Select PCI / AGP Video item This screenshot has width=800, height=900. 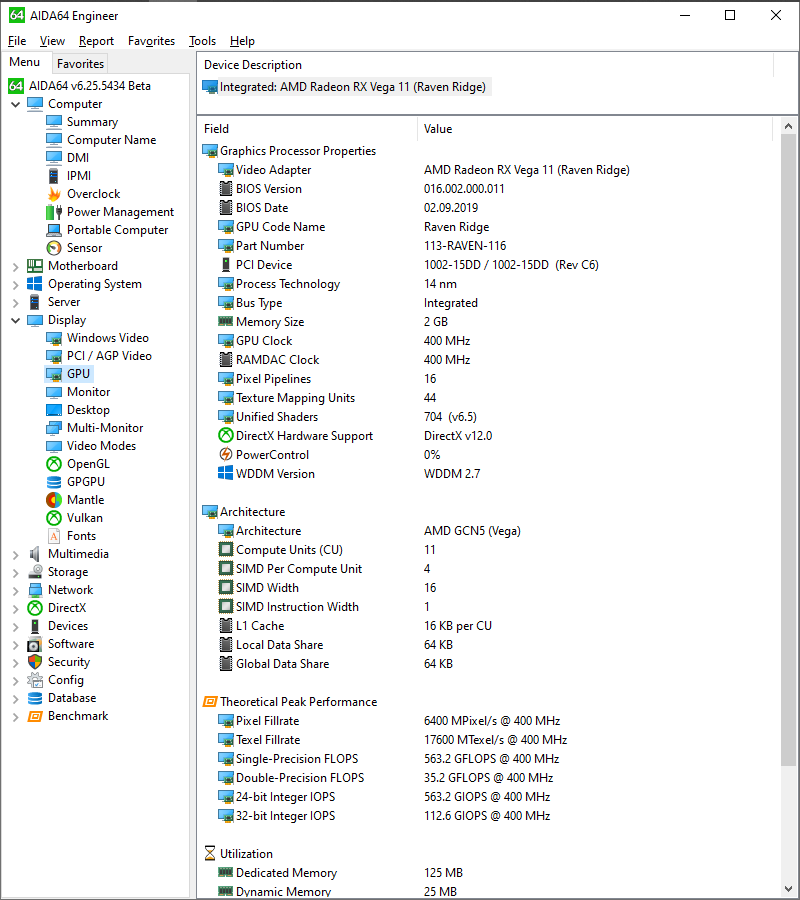(109, 356)
